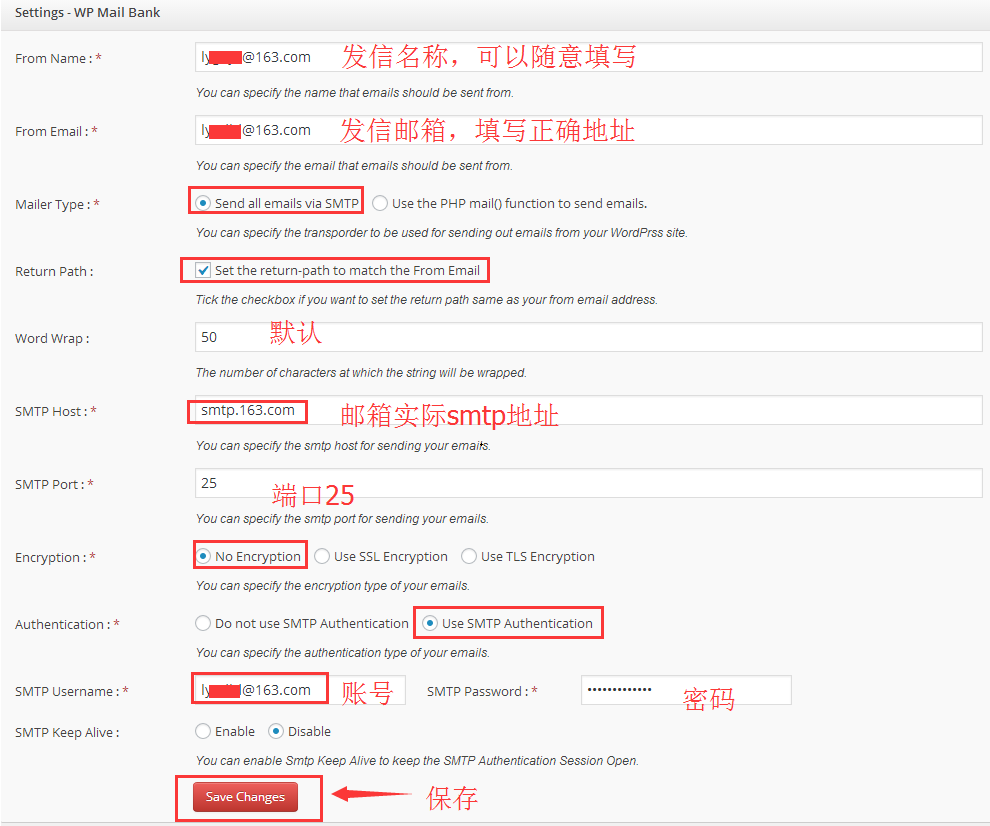Click the SMTP Password field
Viewport: 990px width, 826px height.
click(685, 690)
